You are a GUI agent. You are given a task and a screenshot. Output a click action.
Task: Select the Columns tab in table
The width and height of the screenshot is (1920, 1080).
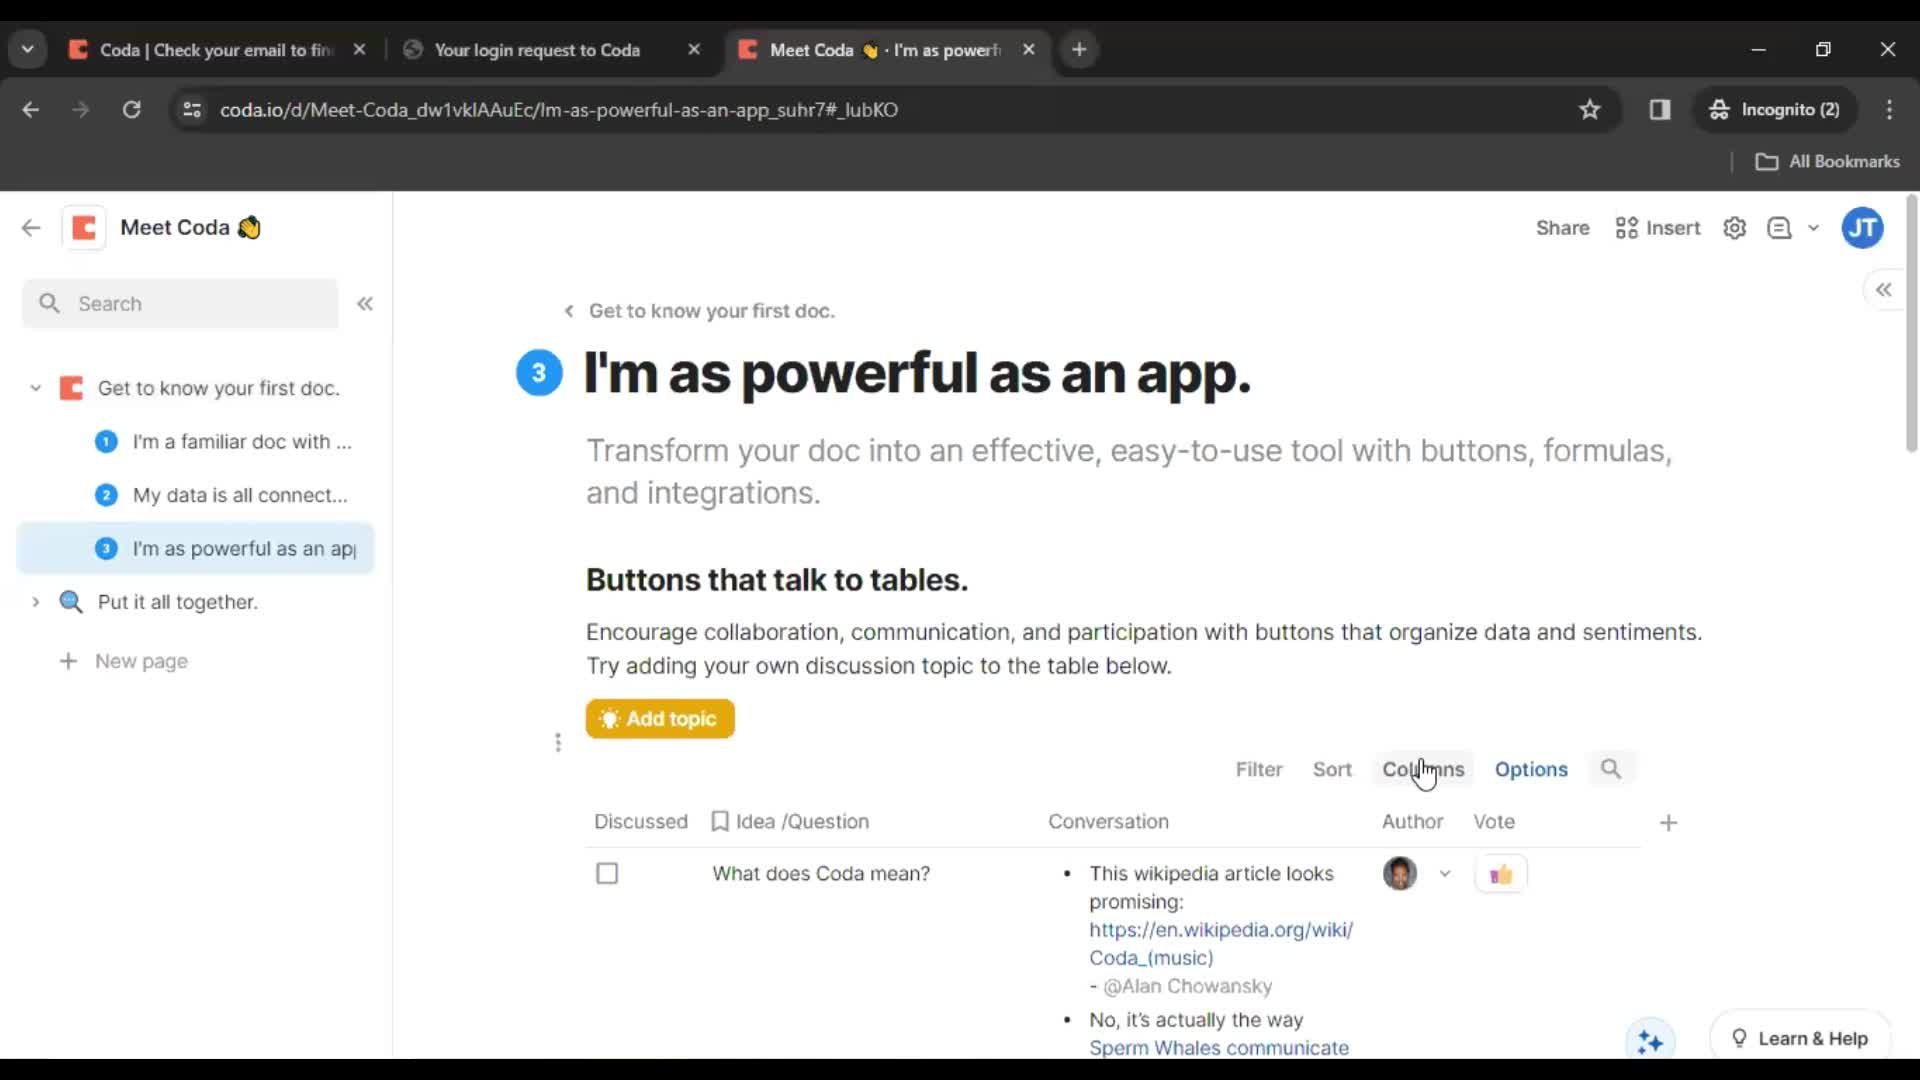(x=1423, y=769)
